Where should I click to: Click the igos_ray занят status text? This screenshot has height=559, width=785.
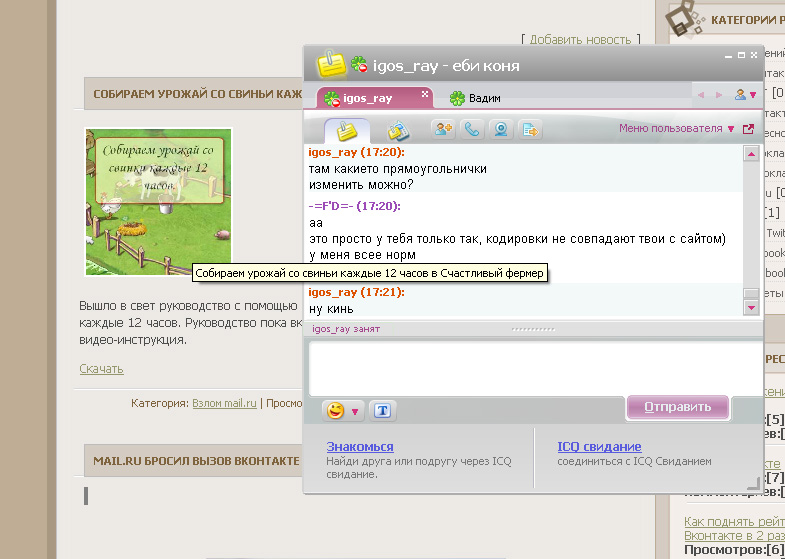[346, 329]
